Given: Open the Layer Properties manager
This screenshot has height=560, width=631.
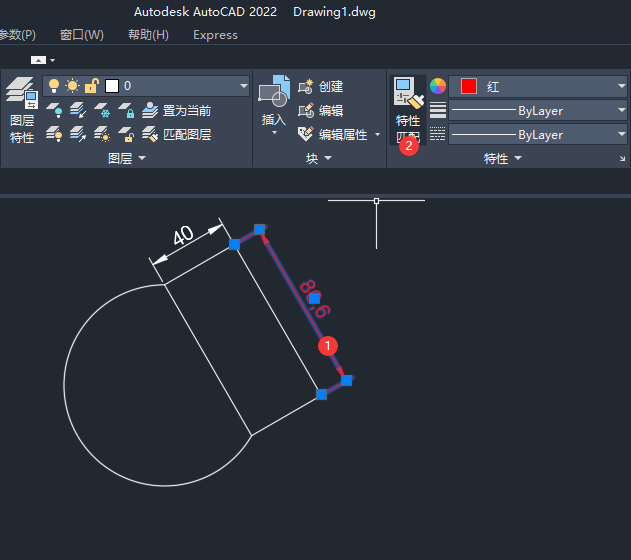Looking at the screenshot, I should 21,110.
